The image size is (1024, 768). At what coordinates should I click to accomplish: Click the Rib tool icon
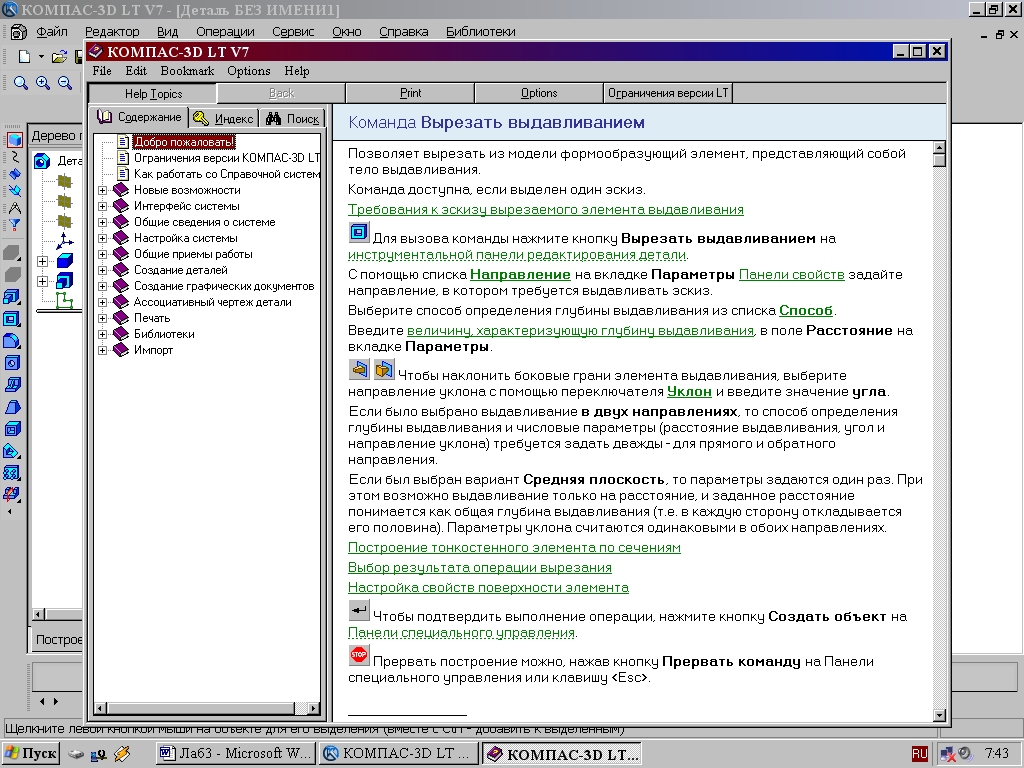[12, 385]
